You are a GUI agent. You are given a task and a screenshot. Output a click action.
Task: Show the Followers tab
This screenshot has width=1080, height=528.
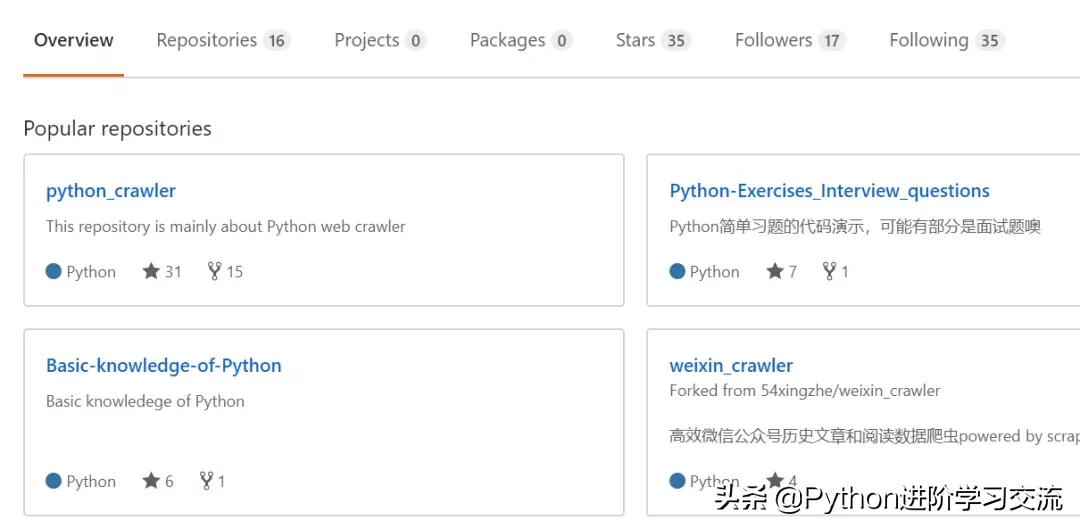coord(790,40)
